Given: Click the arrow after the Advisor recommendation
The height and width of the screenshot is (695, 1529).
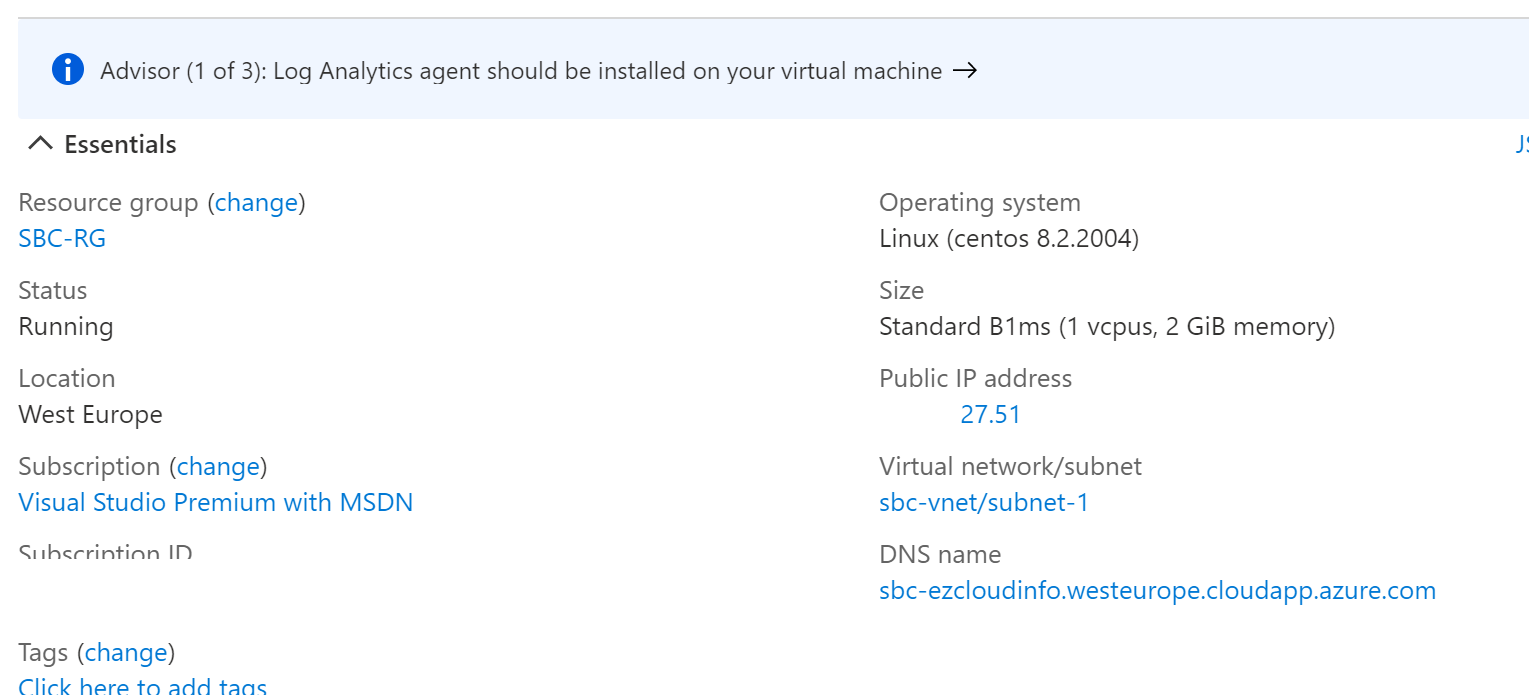Looking at the screenshot, I should point(964,71).
